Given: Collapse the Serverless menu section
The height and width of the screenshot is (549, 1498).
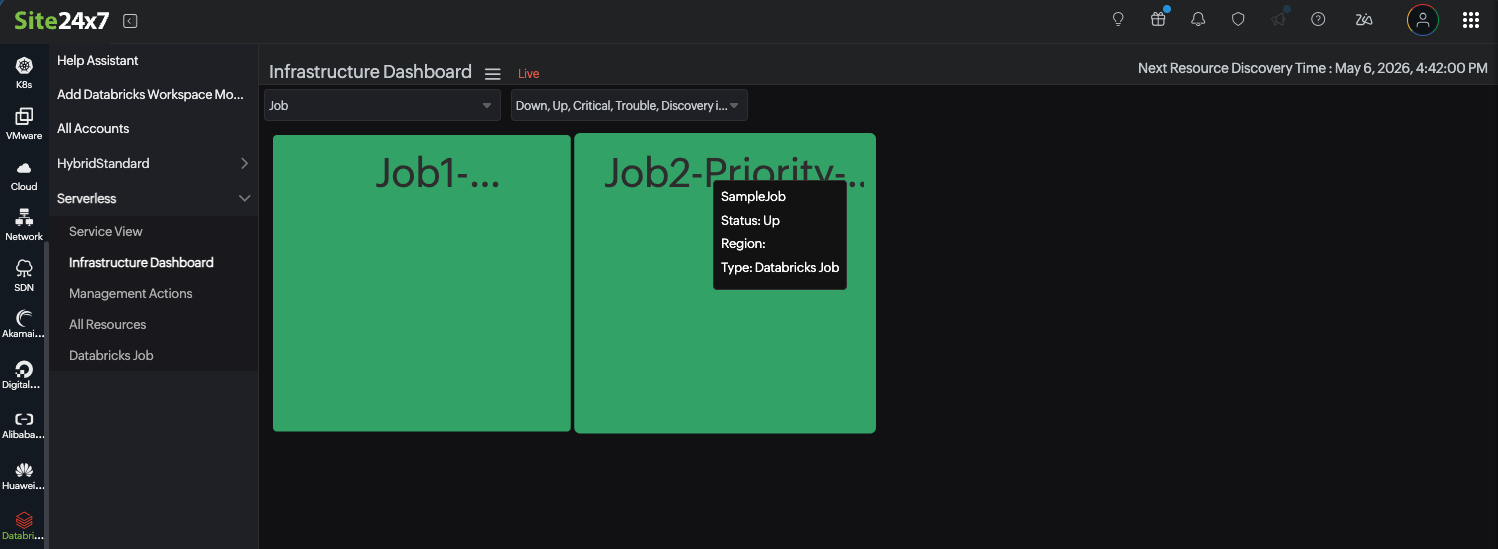Looking at the screenshot, I should pyautogui.click(x=154, y=198).
